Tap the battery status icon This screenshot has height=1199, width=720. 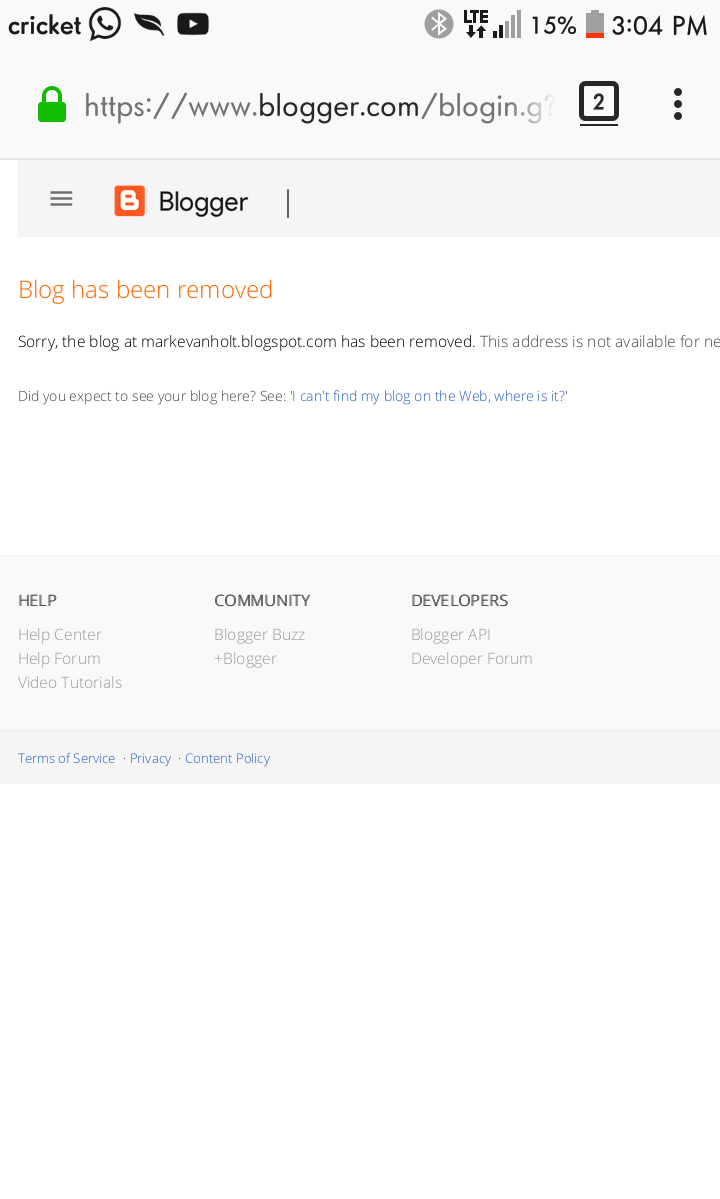tap(595, 24)
